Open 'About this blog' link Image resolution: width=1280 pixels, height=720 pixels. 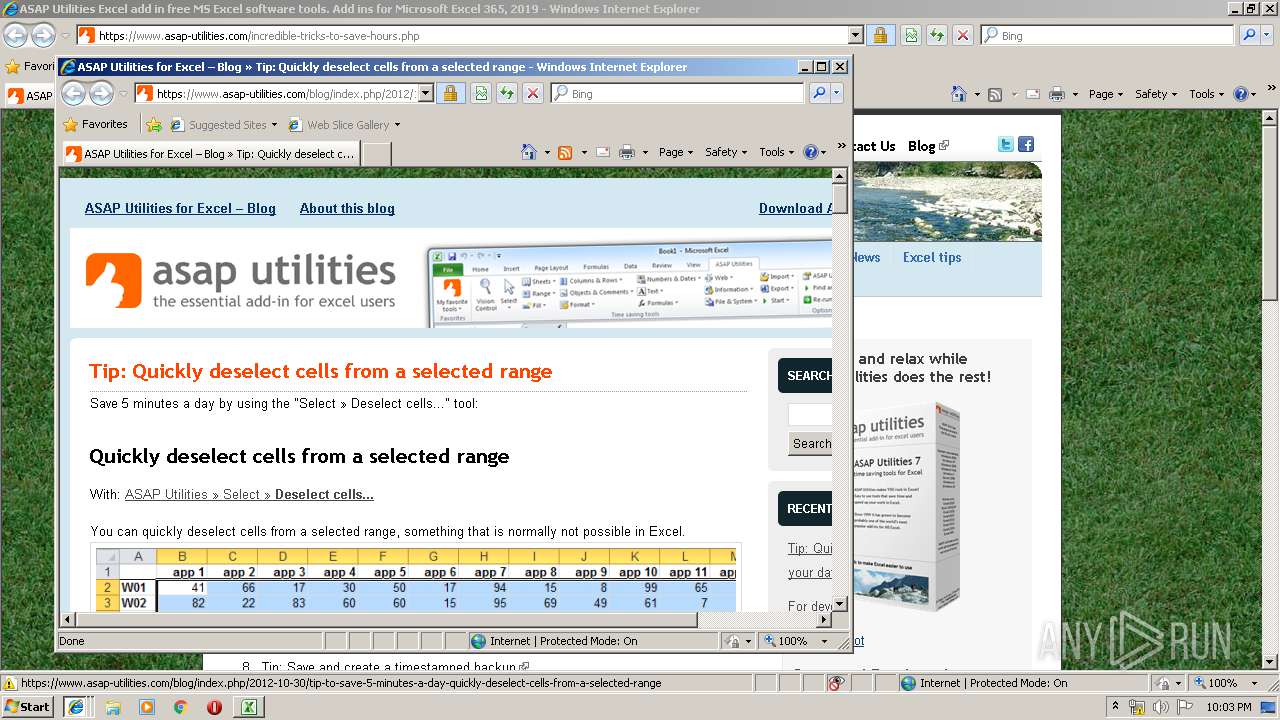click(347, 208)
